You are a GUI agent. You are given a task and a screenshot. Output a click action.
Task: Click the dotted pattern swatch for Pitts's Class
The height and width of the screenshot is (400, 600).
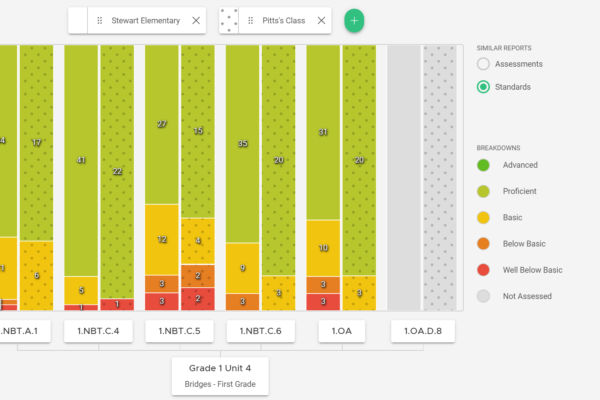coord(229,21)
